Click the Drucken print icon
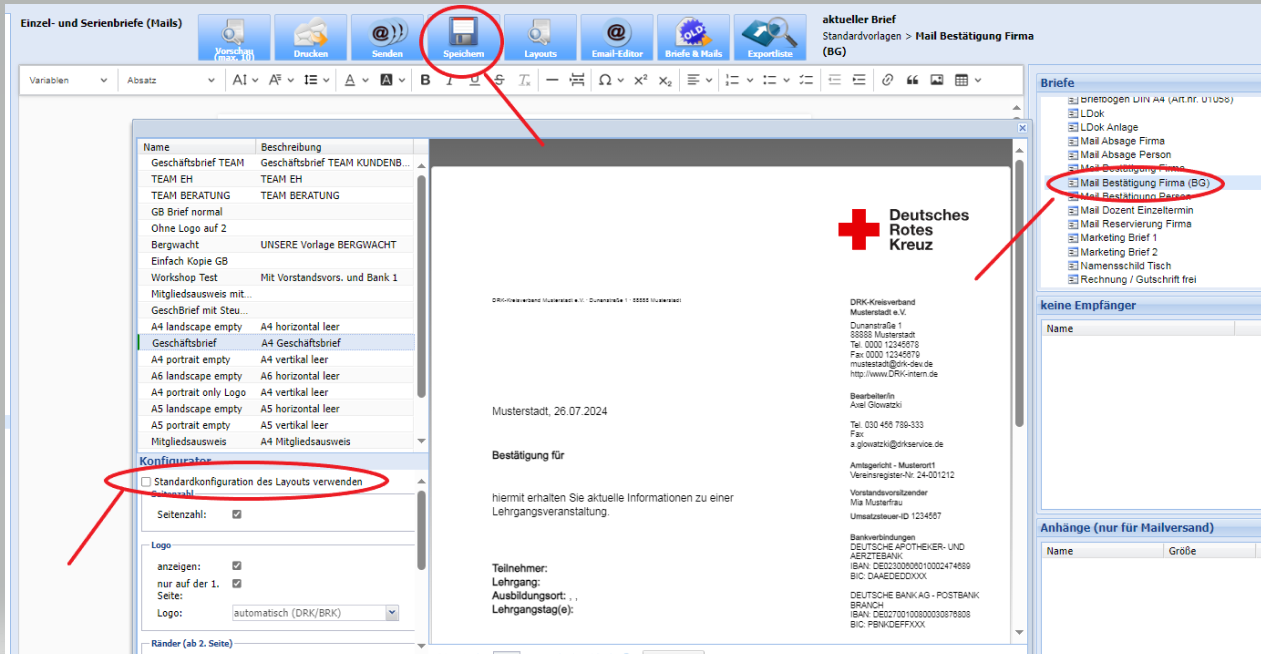This screenshot has height=654, width=1261. click(x=310, y=37)
